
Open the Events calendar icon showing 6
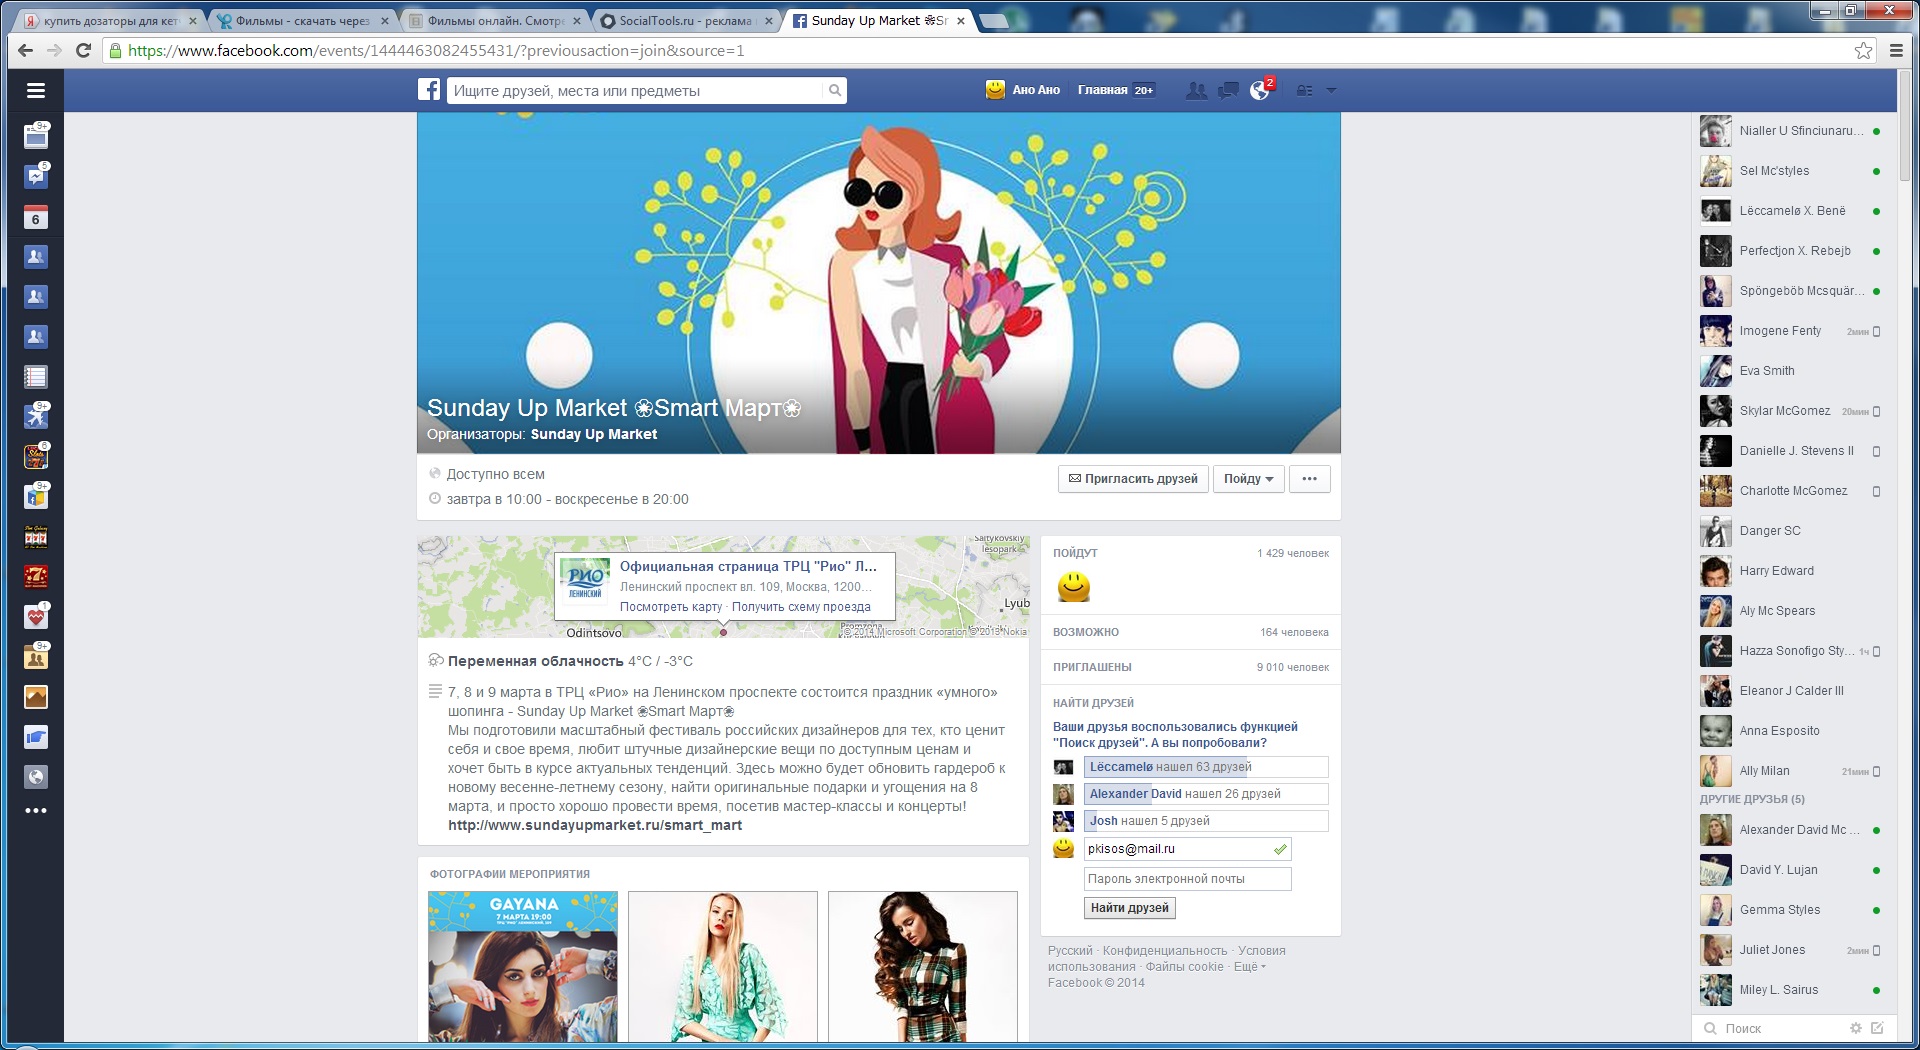(36, 217)
